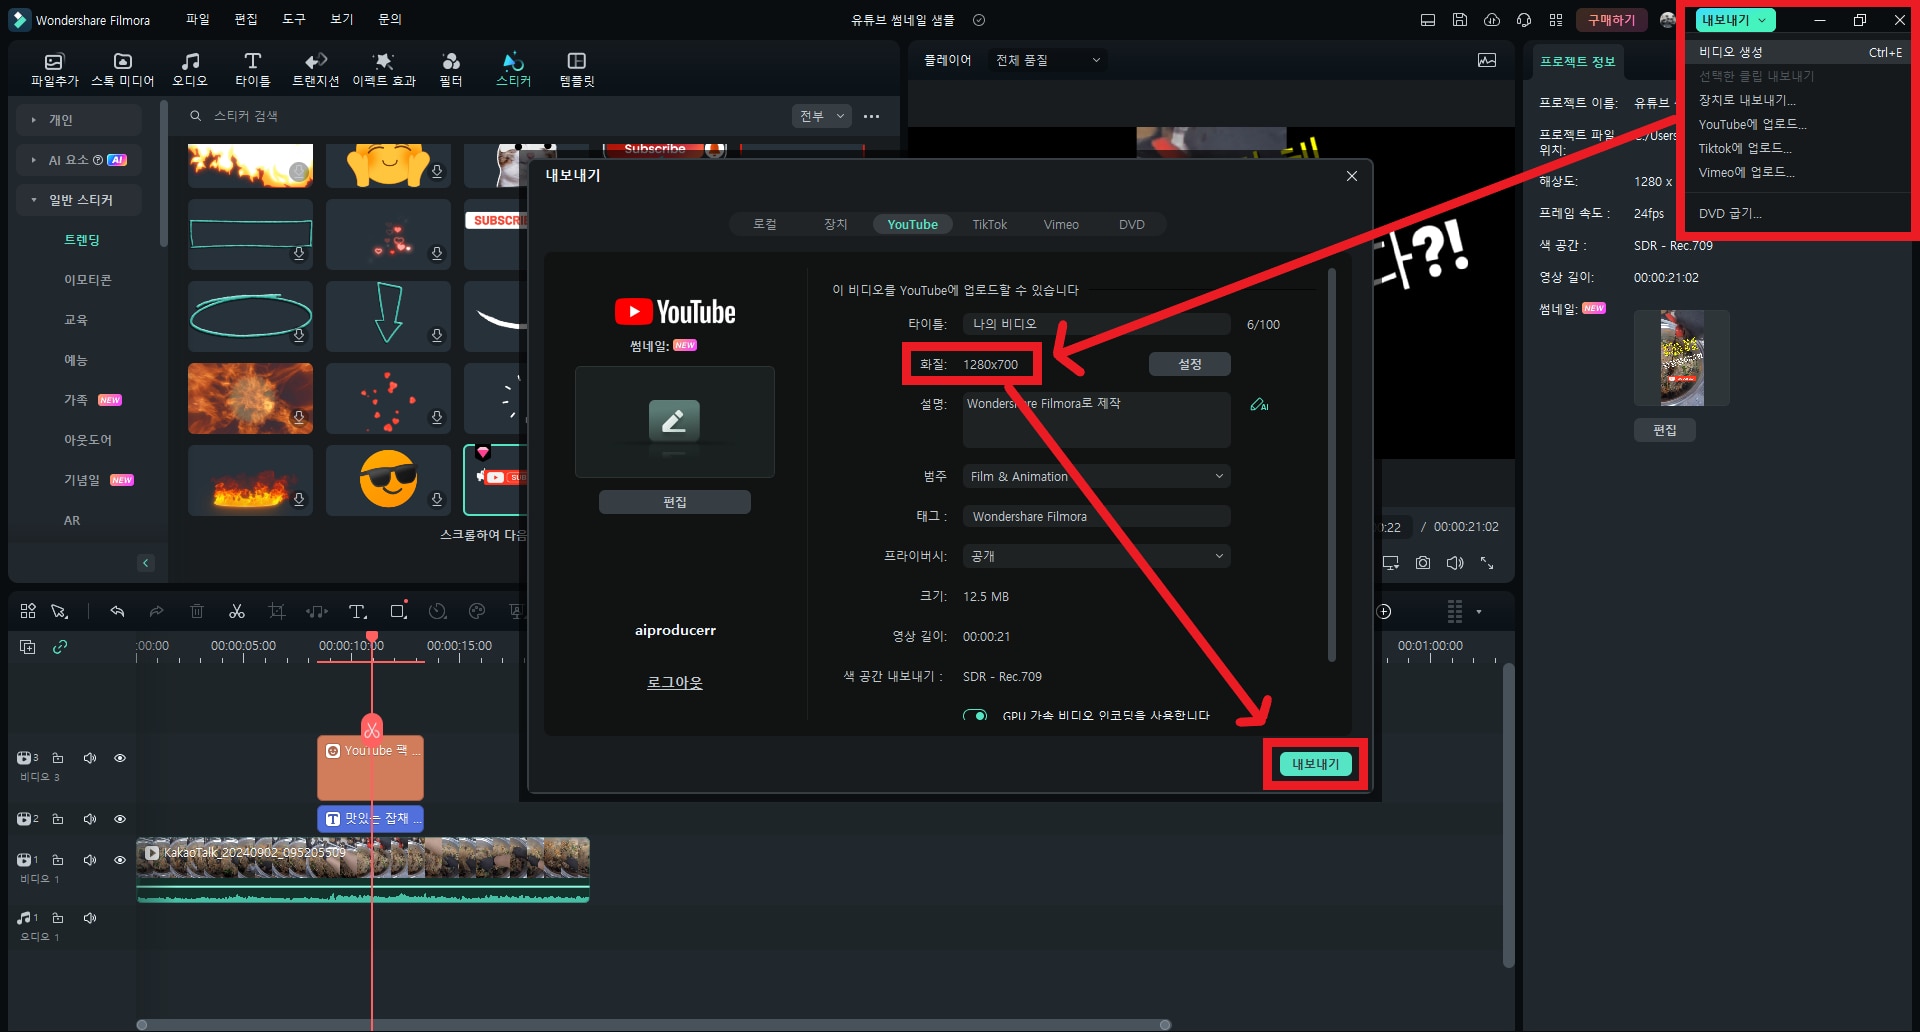Switch to the Vimeo export tab
1920x1032 pixels.
pyautogui.click(x=1061, y=224)
